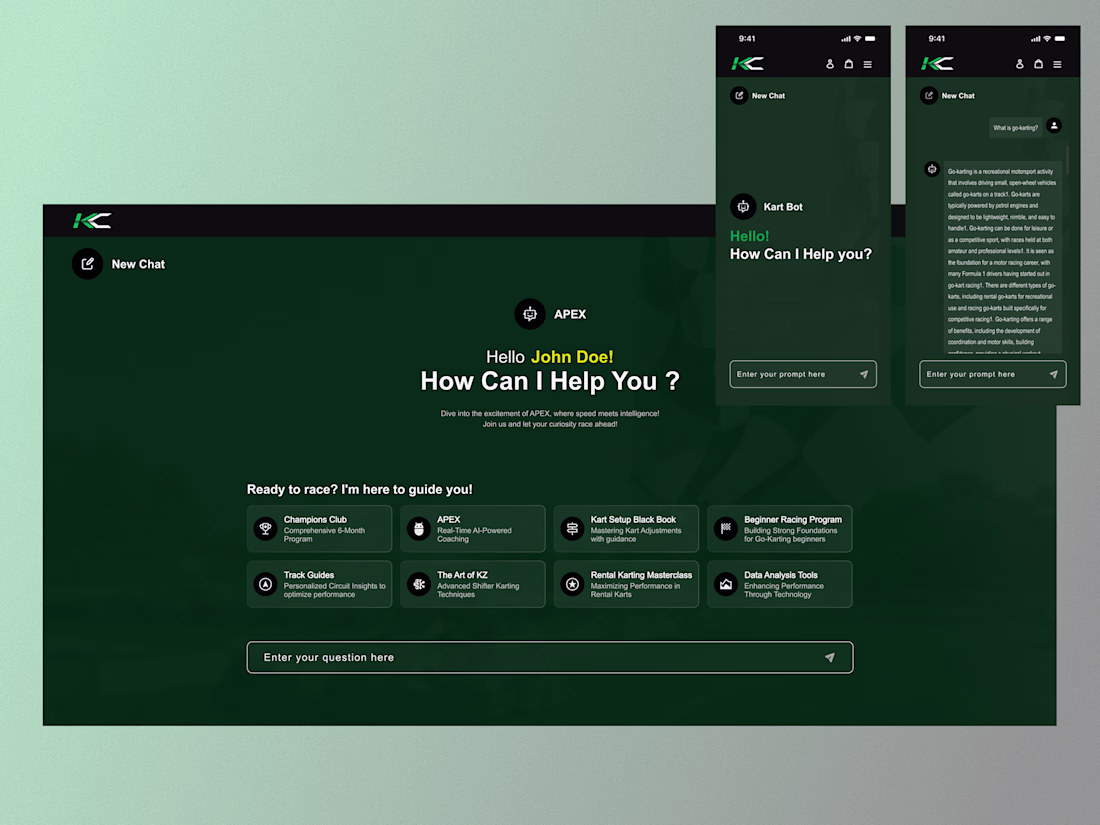1100x825 pixels.
Task: Click the KC logo on the go-karting chat screen
Action: [937, 64]
